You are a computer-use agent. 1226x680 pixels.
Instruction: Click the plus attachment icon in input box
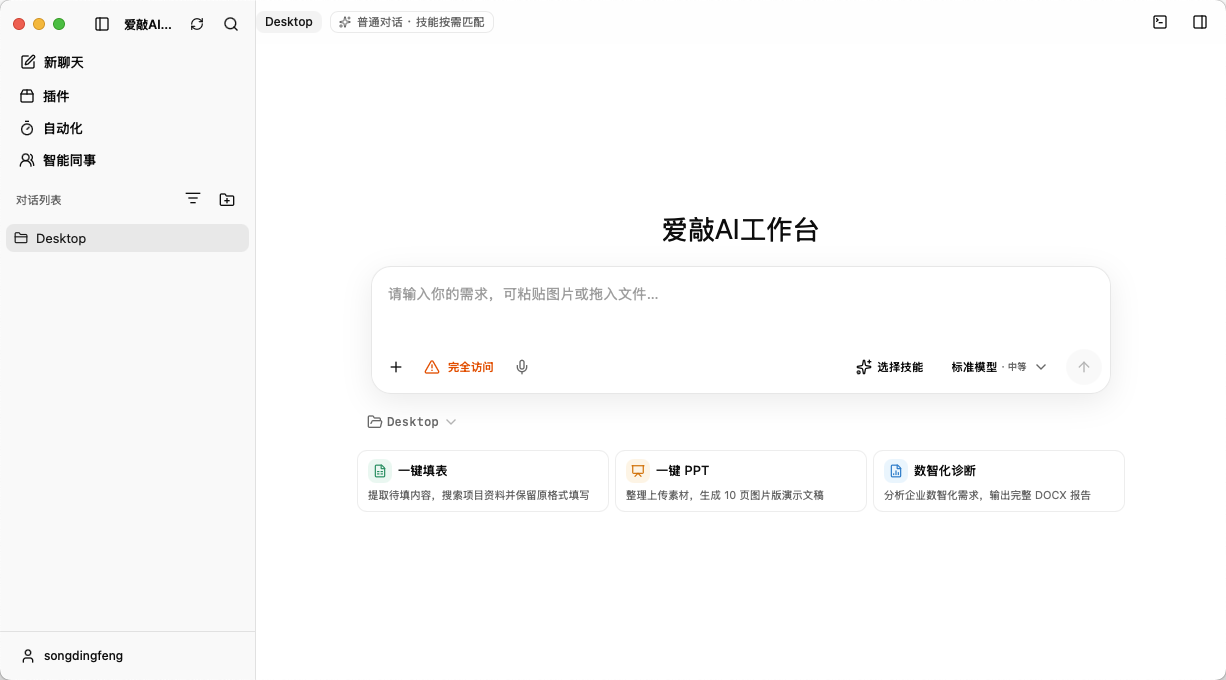pos(396,367)
